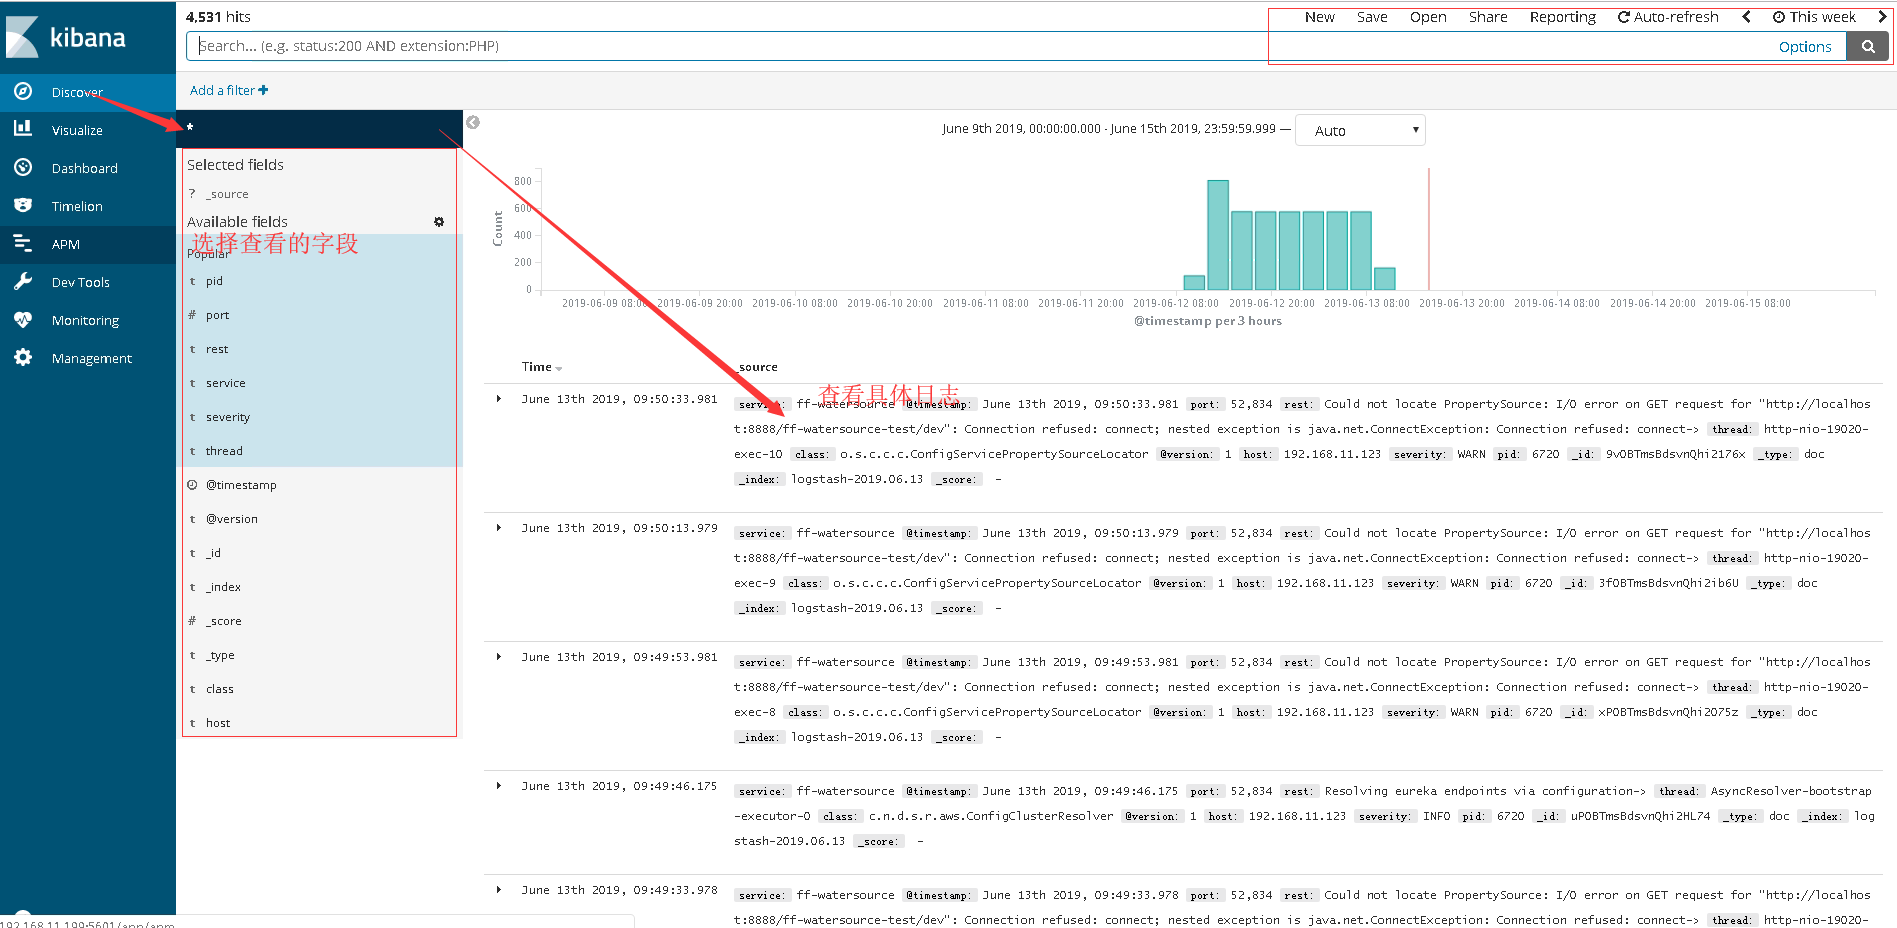The image size is (1897, 928).
Task: Open the Monitoring heartbeat icon
Action: click(x=23, y=319)
